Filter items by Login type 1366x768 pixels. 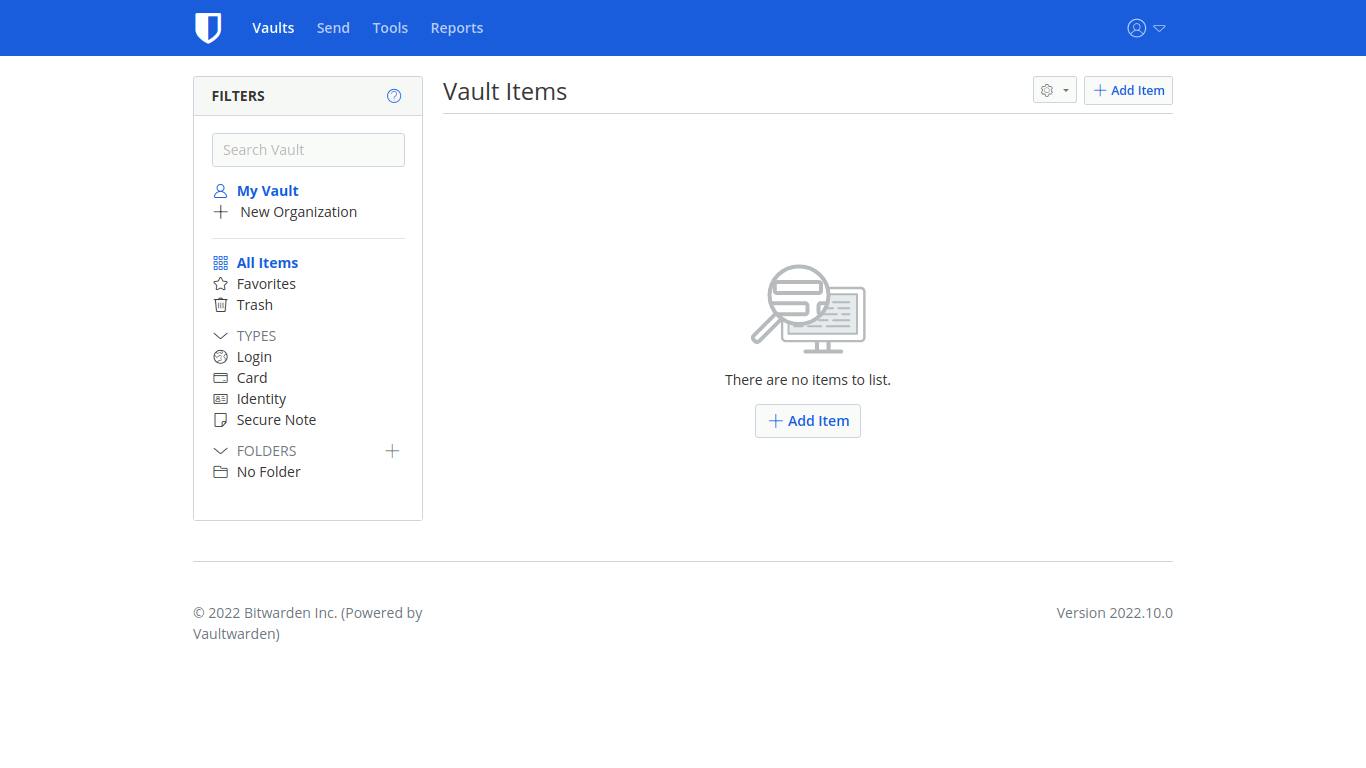point(254,357)
